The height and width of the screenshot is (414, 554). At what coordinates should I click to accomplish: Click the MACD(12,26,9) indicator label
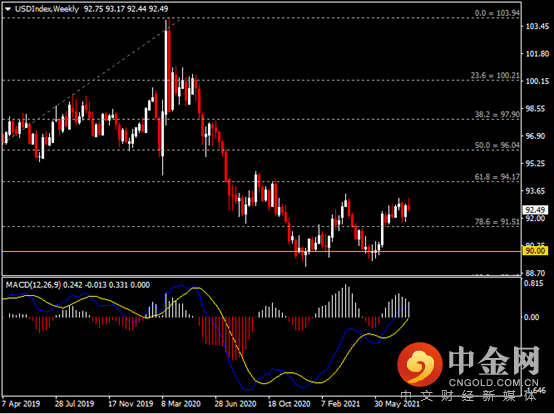pos(33,285)
